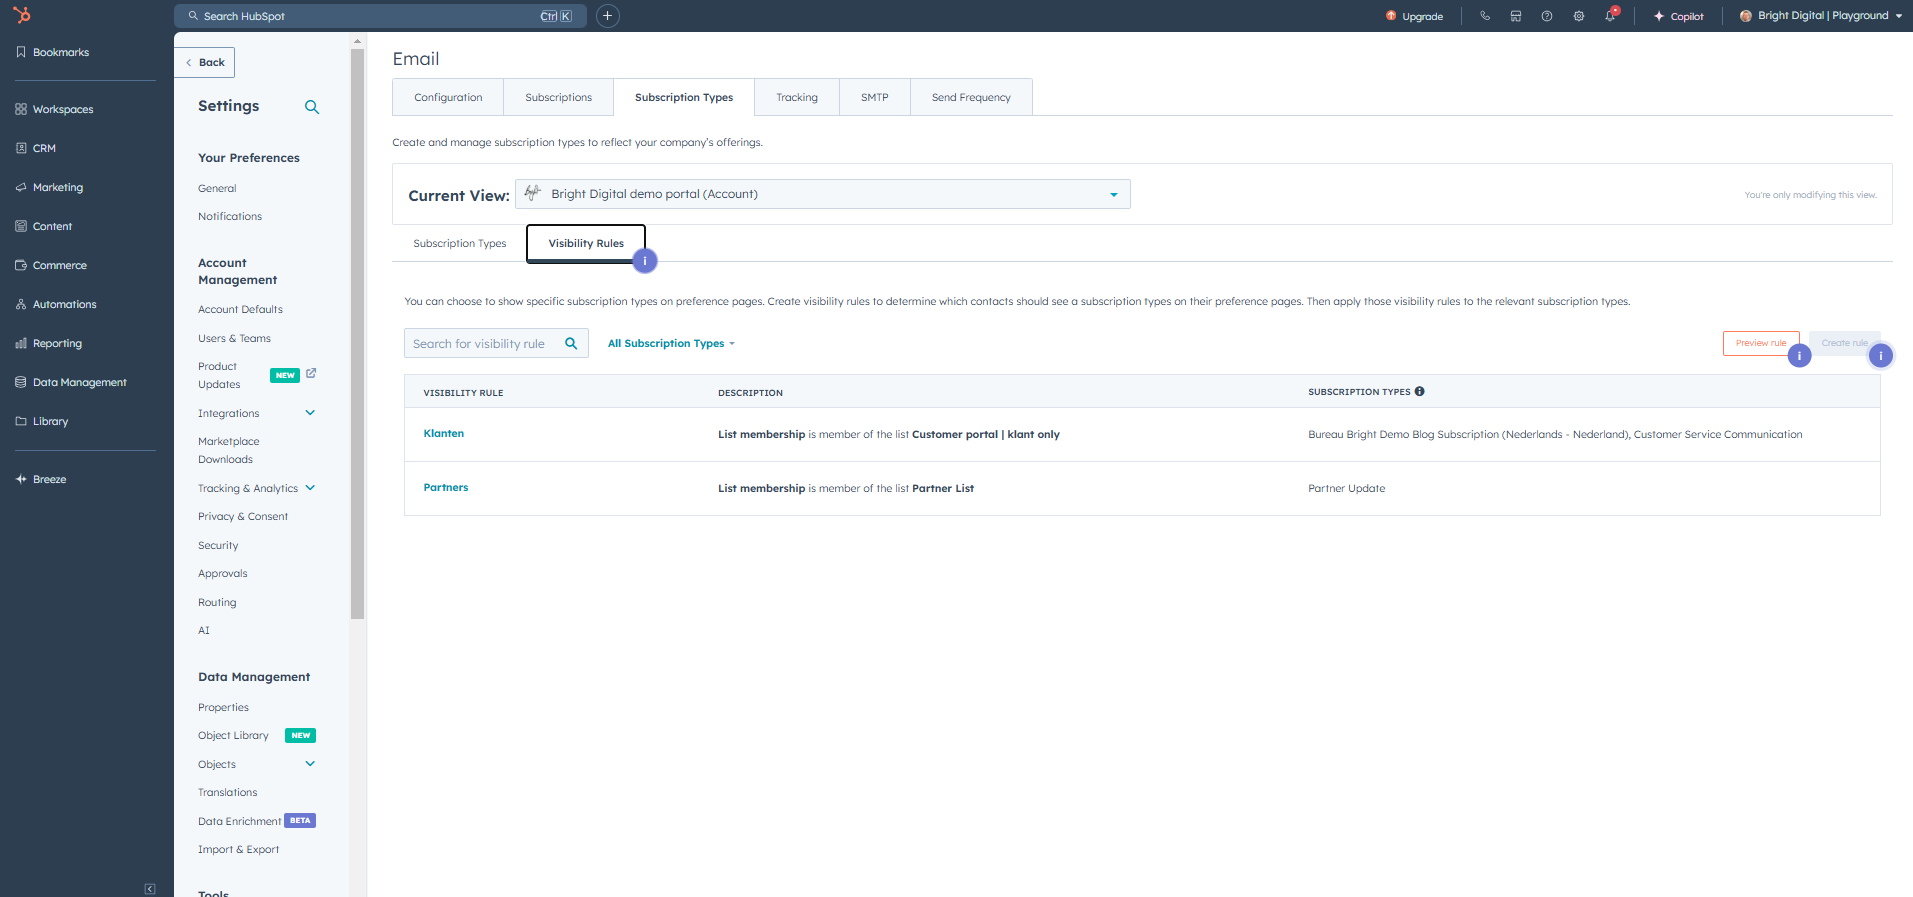Open the Current View account dropdown
The image size is (1913, 897).
pyautogui.click(x=822, y=194)
